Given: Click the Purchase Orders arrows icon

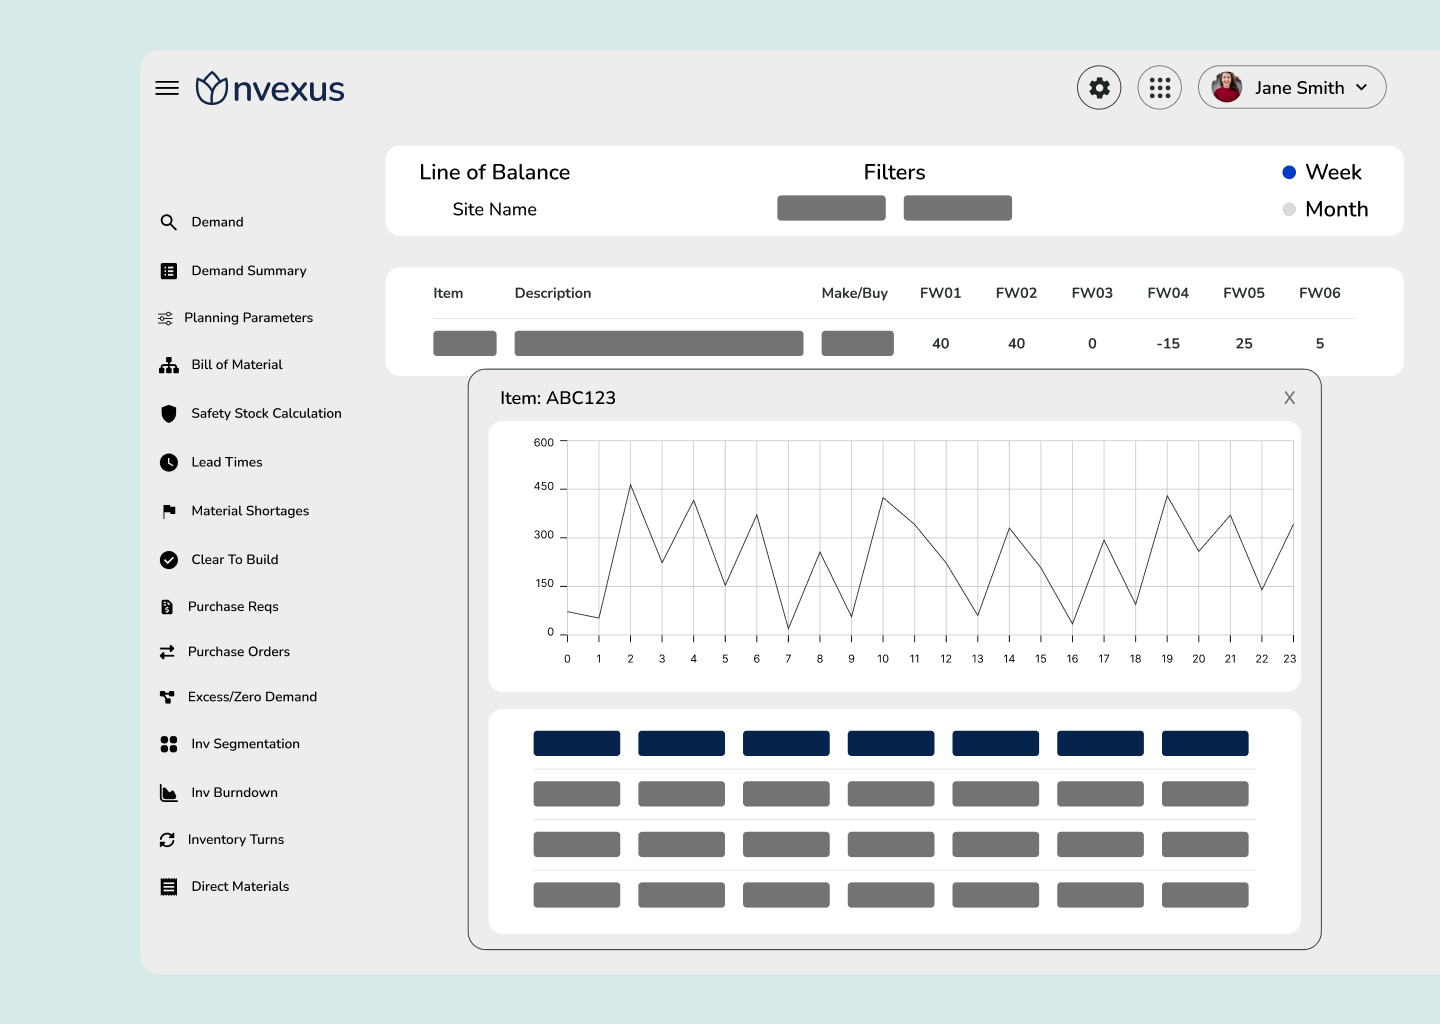Looking at the screenshot, I should click(x=167, y=652).
